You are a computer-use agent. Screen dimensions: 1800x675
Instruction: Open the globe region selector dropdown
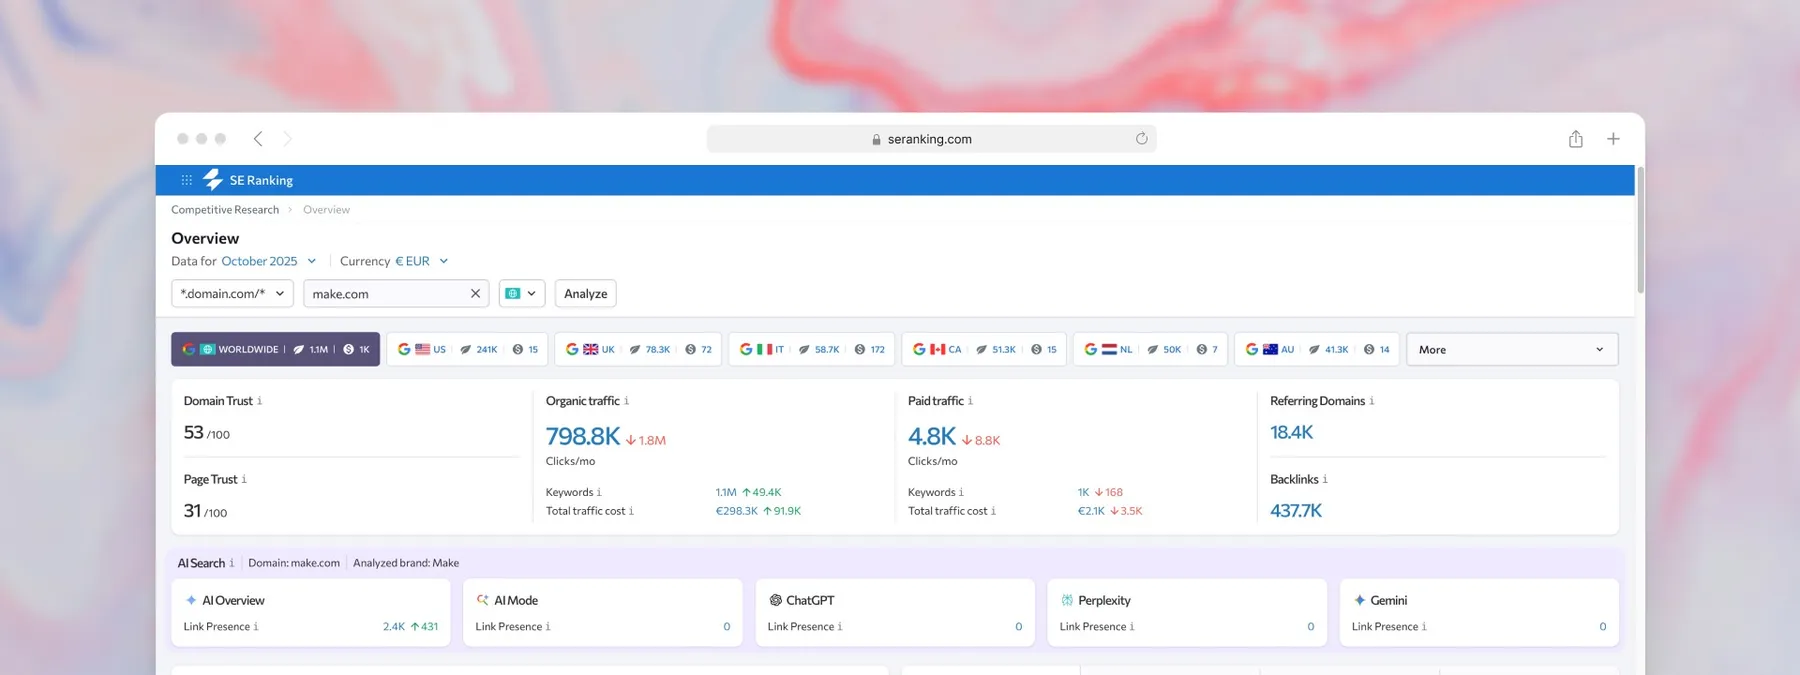[x=522, y=294]
